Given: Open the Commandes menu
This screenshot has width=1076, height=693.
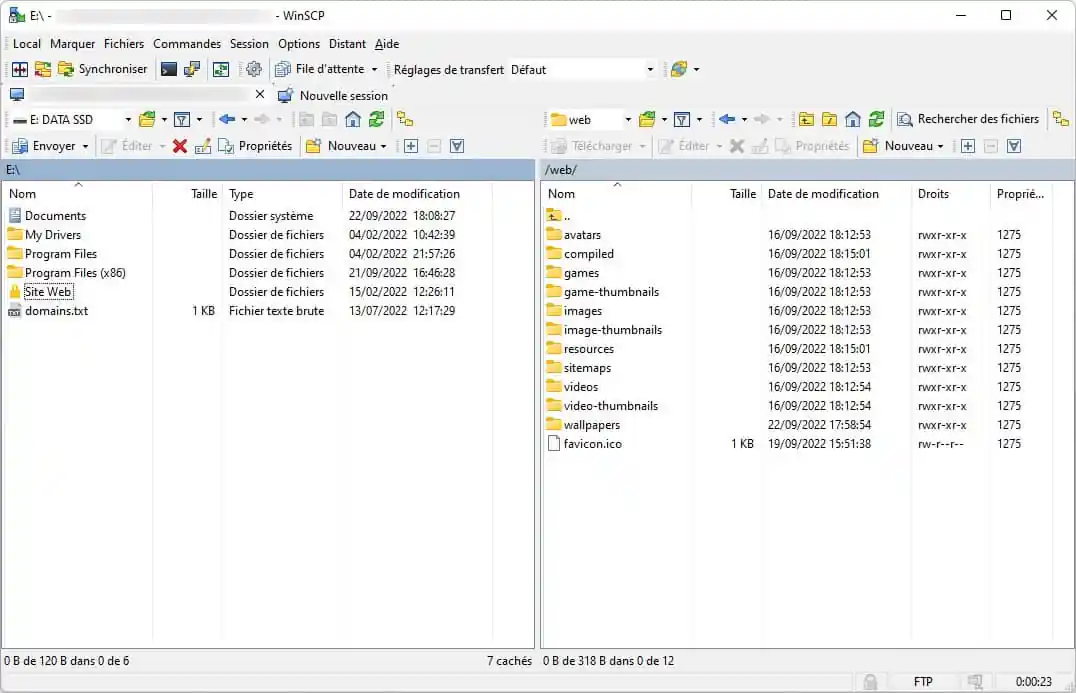Looking at the screenshot, I should pyautogui.click(x=187, y=44).
